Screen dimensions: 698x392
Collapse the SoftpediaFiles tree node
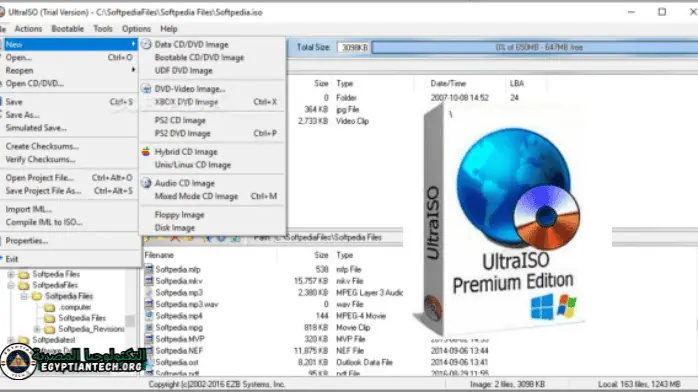pyautogui.click(x=11, y=285)
